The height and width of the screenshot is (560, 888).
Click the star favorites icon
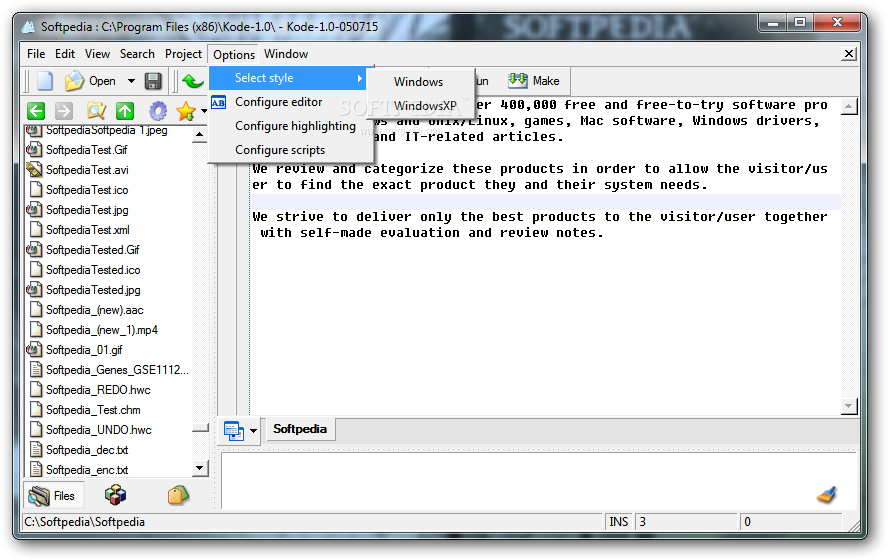tap(185, 111)
